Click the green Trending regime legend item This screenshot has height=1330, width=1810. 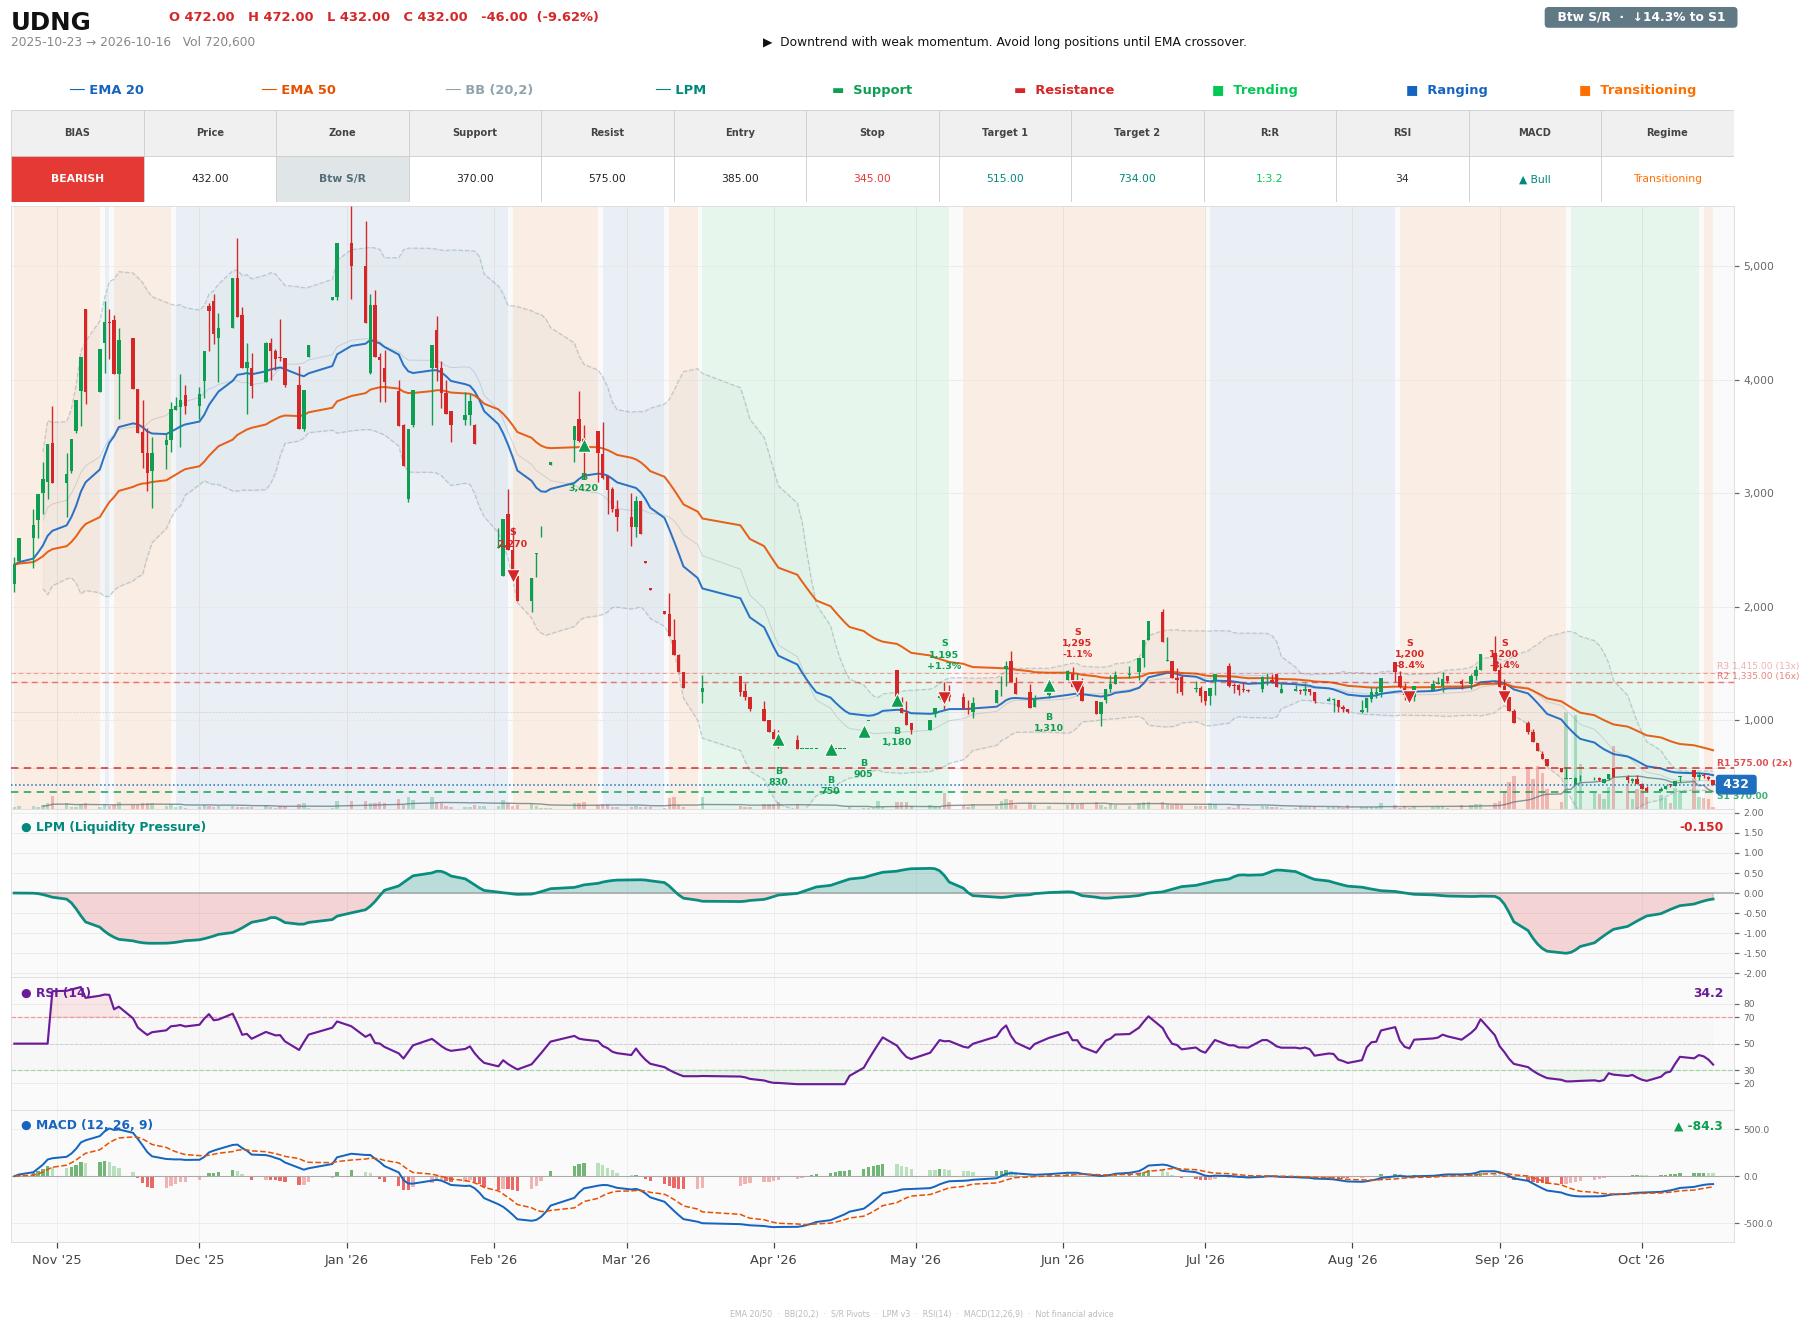[1255, 90]
